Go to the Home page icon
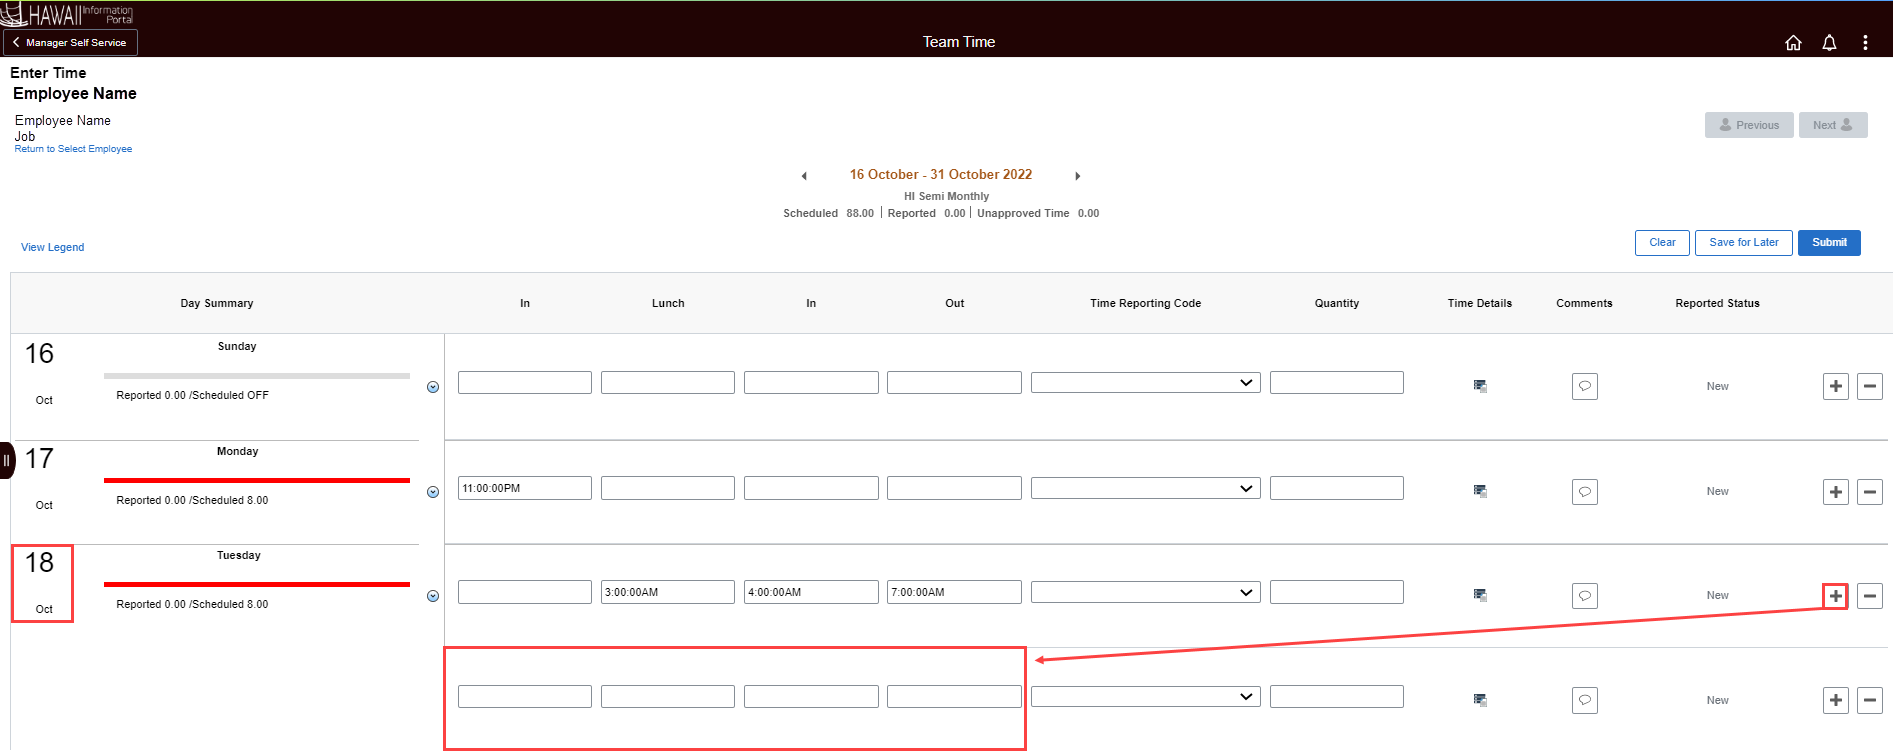The width and height of the screenshot is (1893, 751). click(x=1793, y=42)
